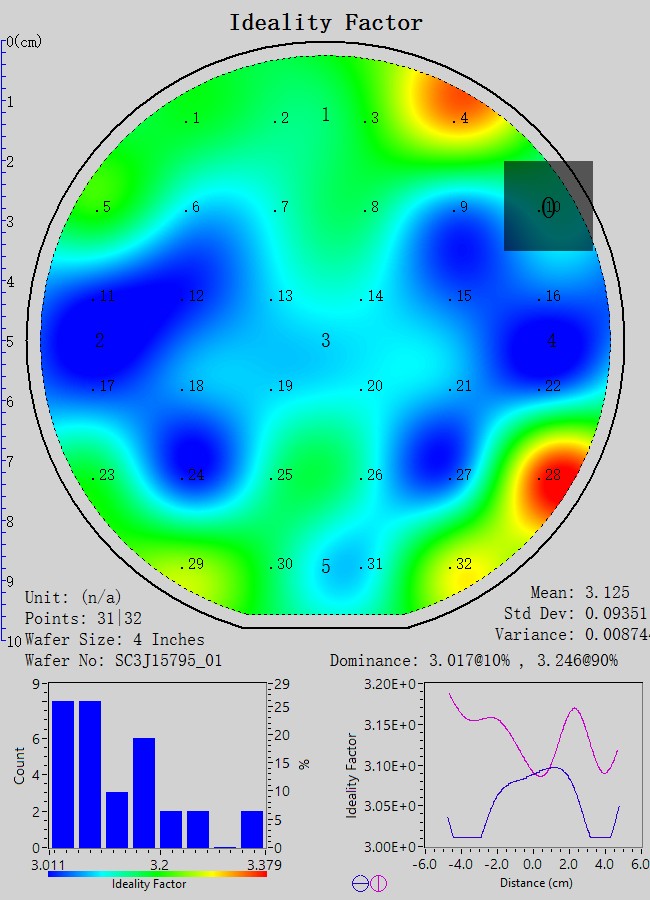
Task: Select zone marker 2 on left side
Action: click(100, 341)
